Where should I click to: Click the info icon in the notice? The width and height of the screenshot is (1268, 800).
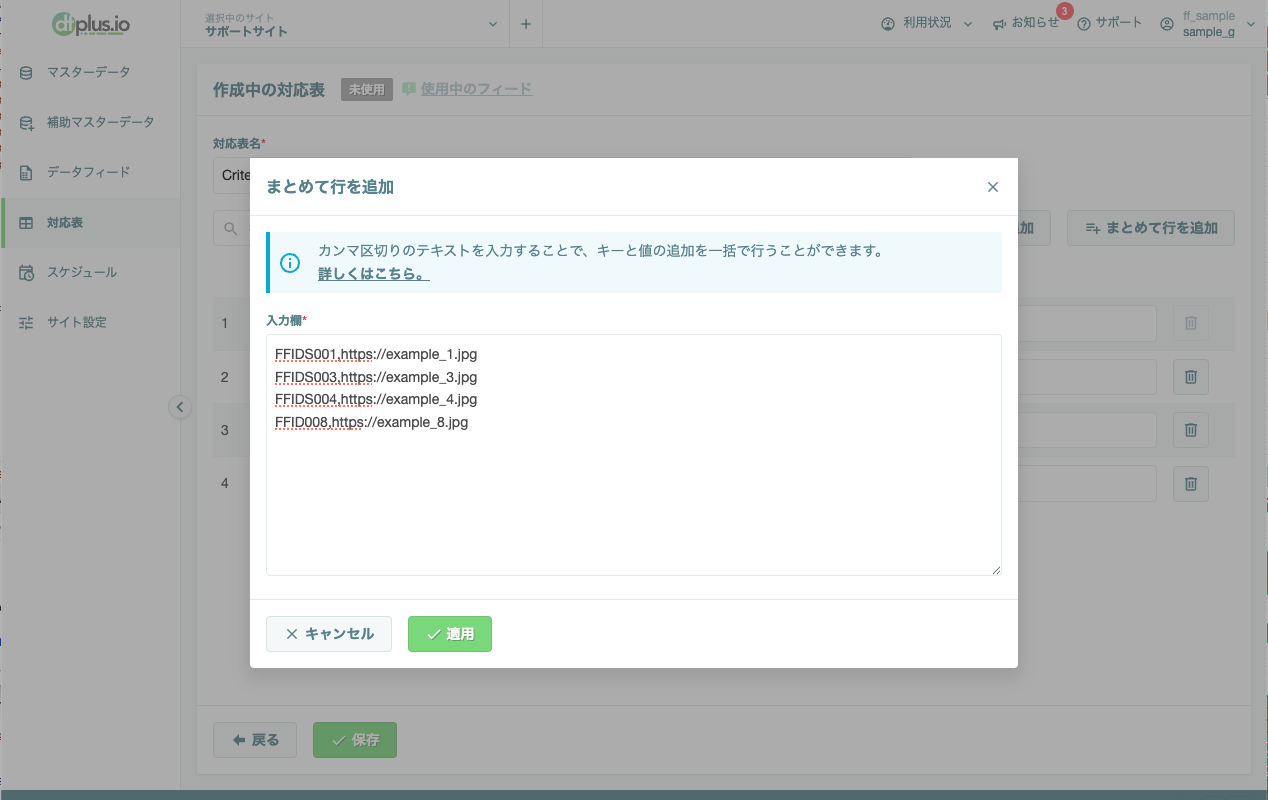[x=290, y=263]
